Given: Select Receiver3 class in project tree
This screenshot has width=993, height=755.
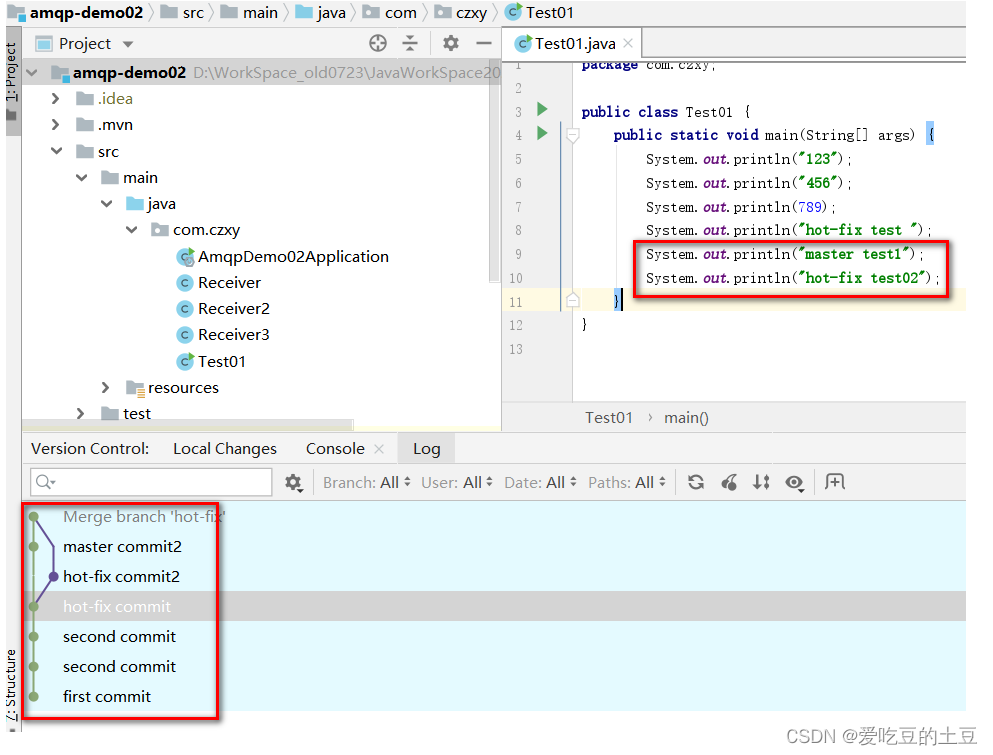Looking at the screenshot, I should pyautogui.click(x=233, y=334).
